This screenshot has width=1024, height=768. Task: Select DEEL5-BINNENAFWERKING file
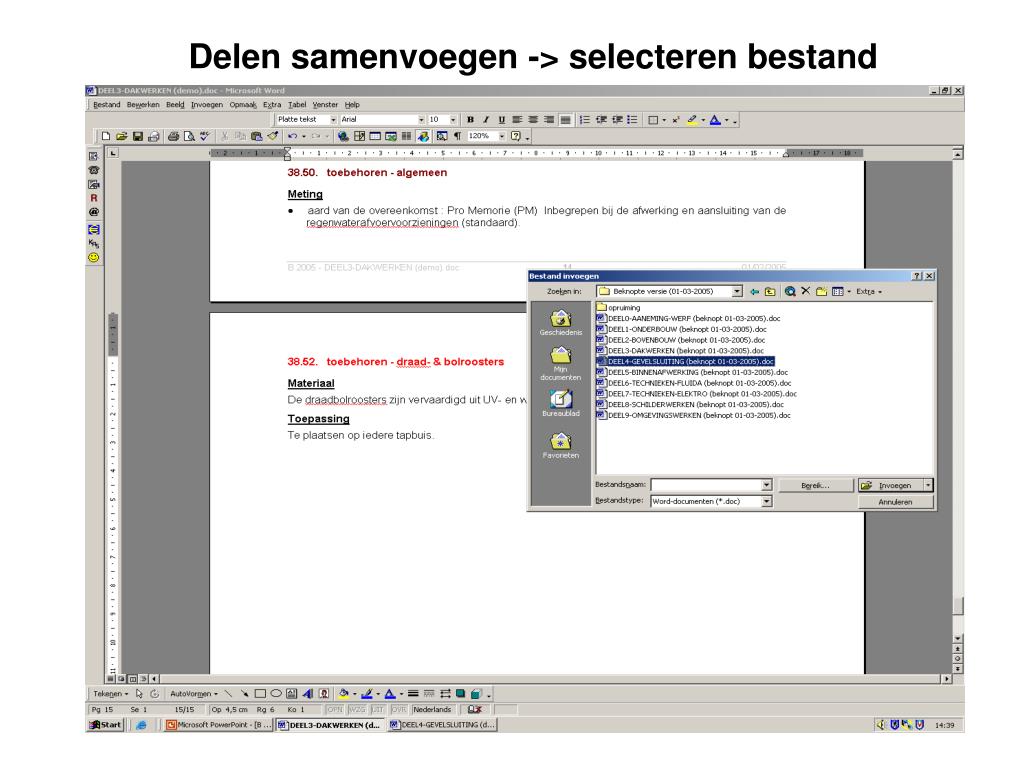click(692, 372)
